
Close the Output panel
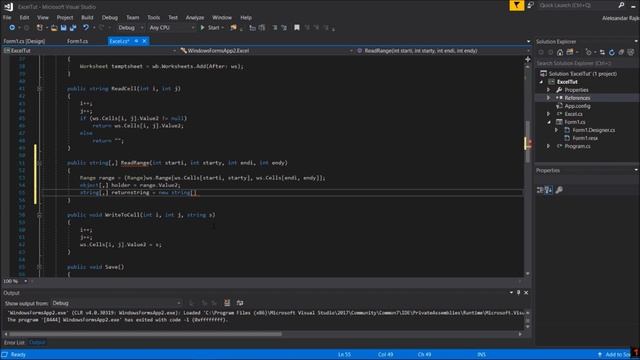click(x=526, y=293)
